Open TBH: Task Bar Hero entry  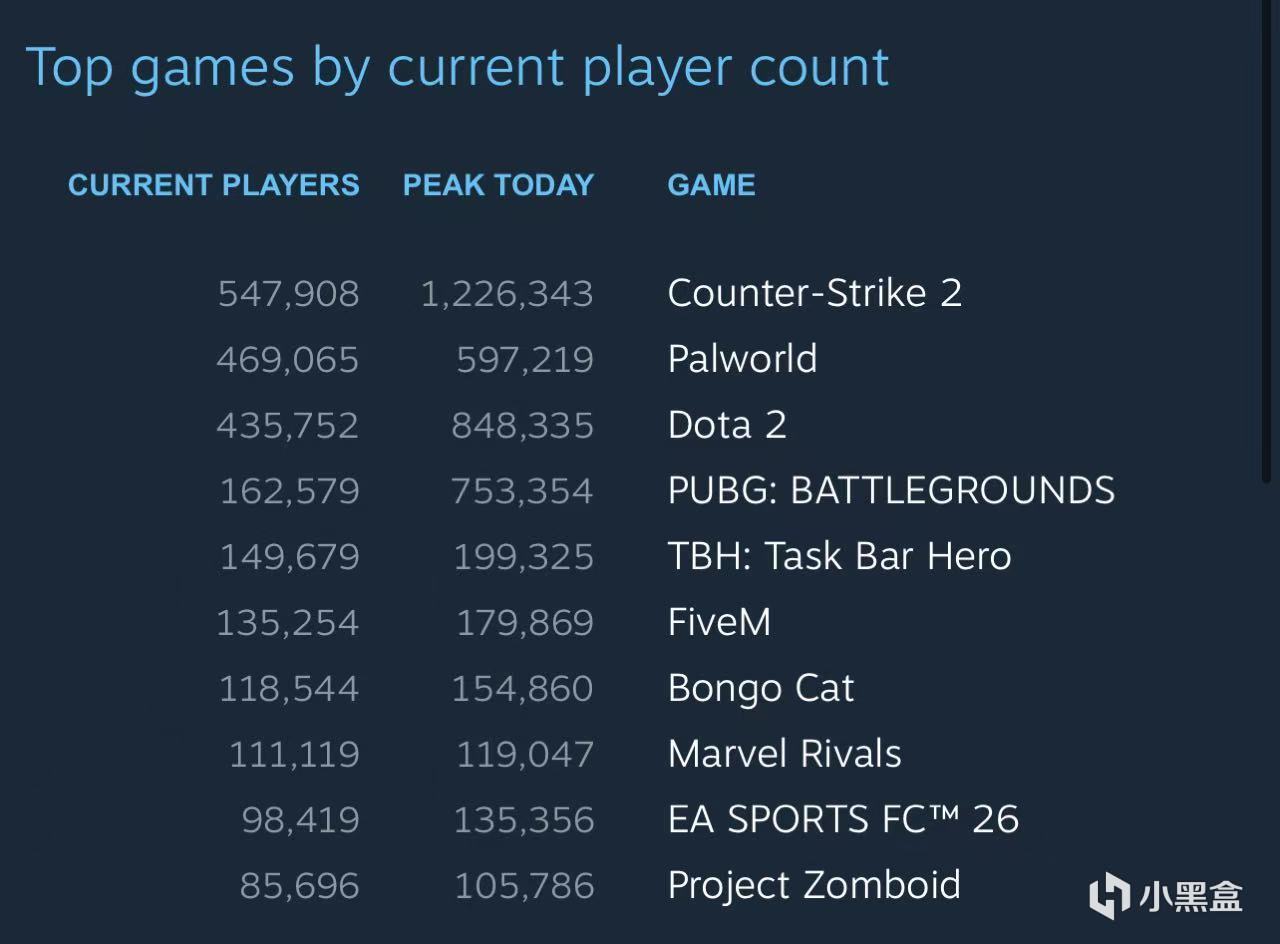[839, 556]
